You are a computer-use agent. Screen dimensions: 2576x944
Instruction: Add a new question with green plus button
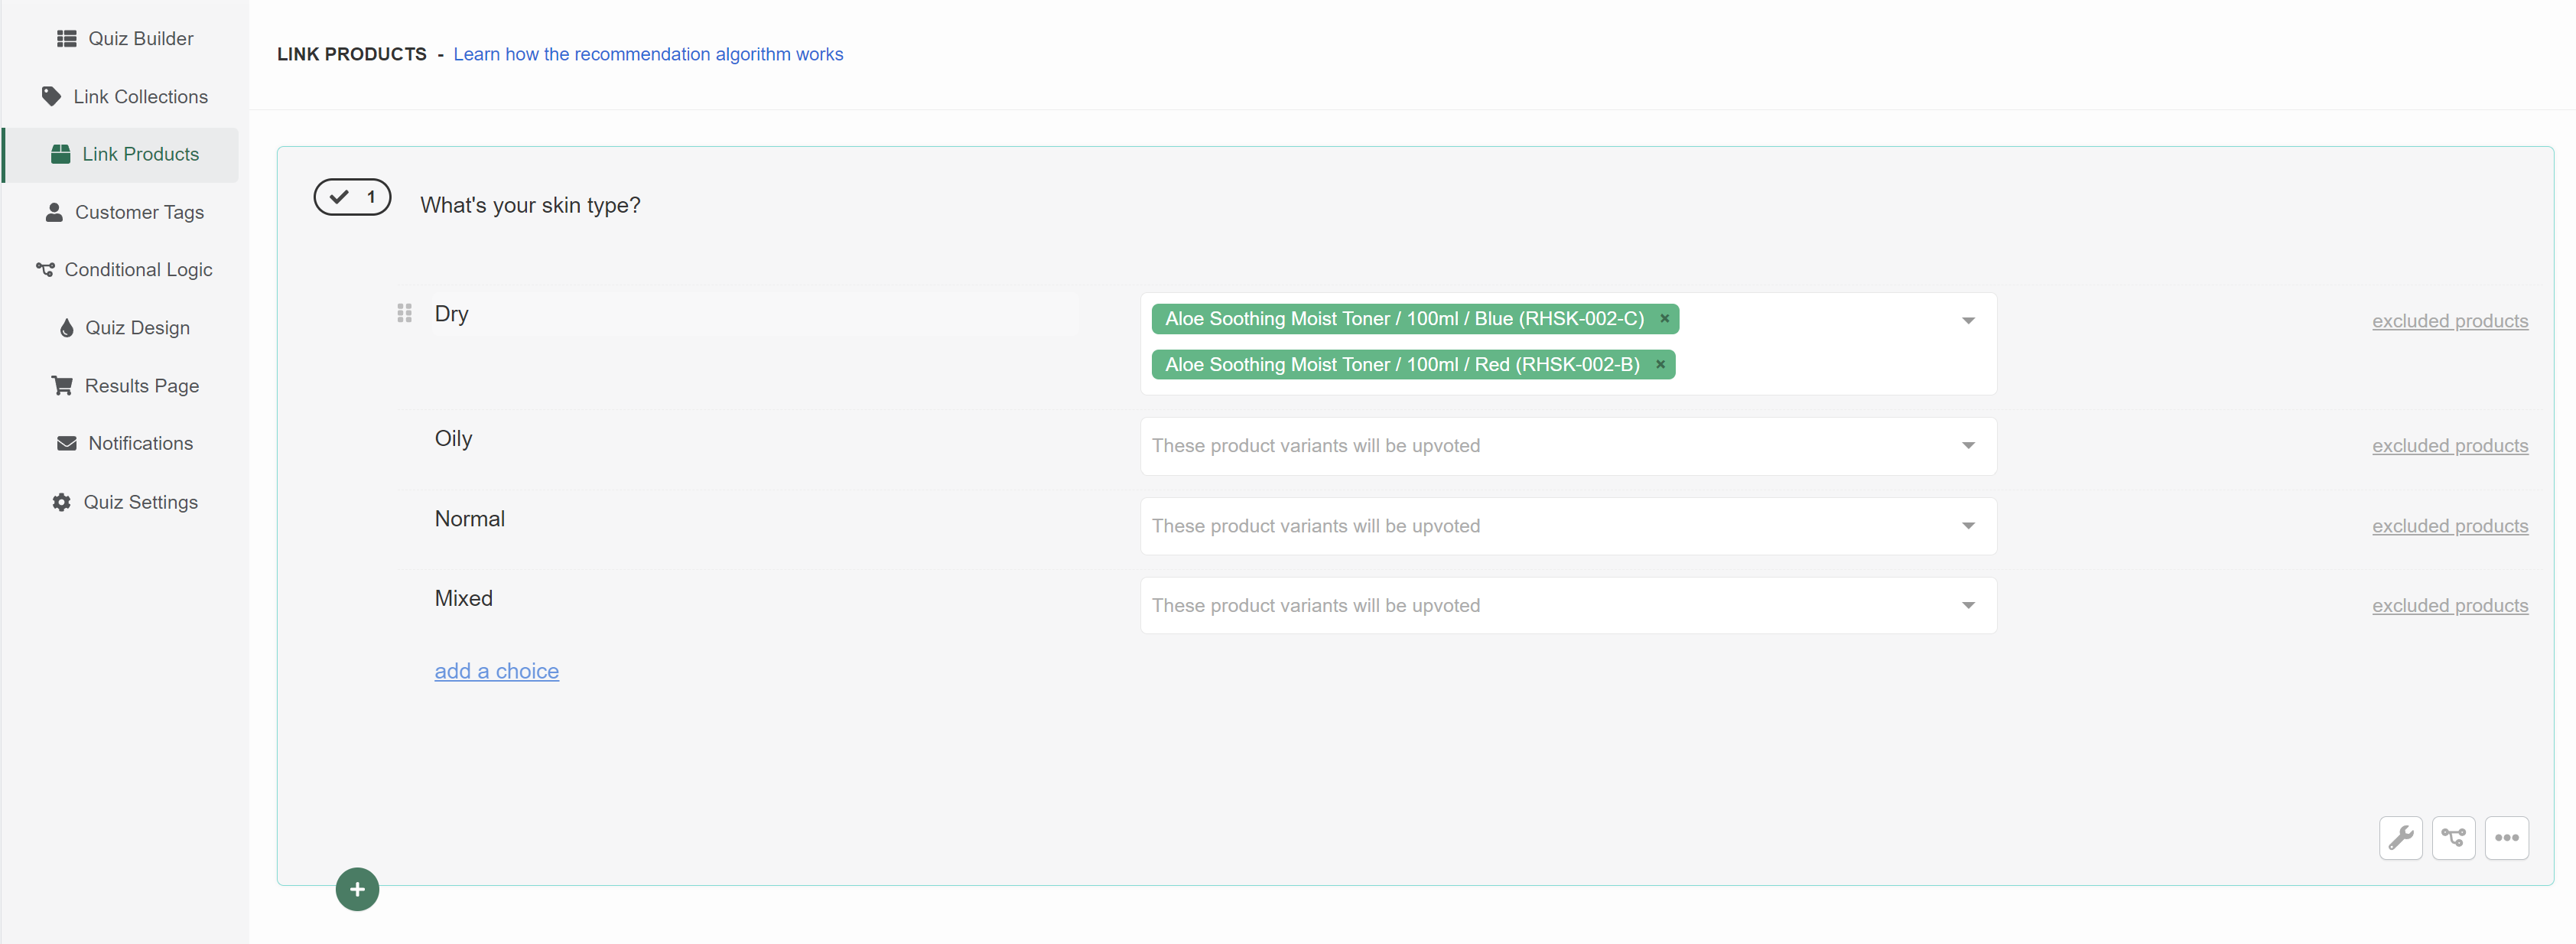pyautogui.click(x=357, y=889)
